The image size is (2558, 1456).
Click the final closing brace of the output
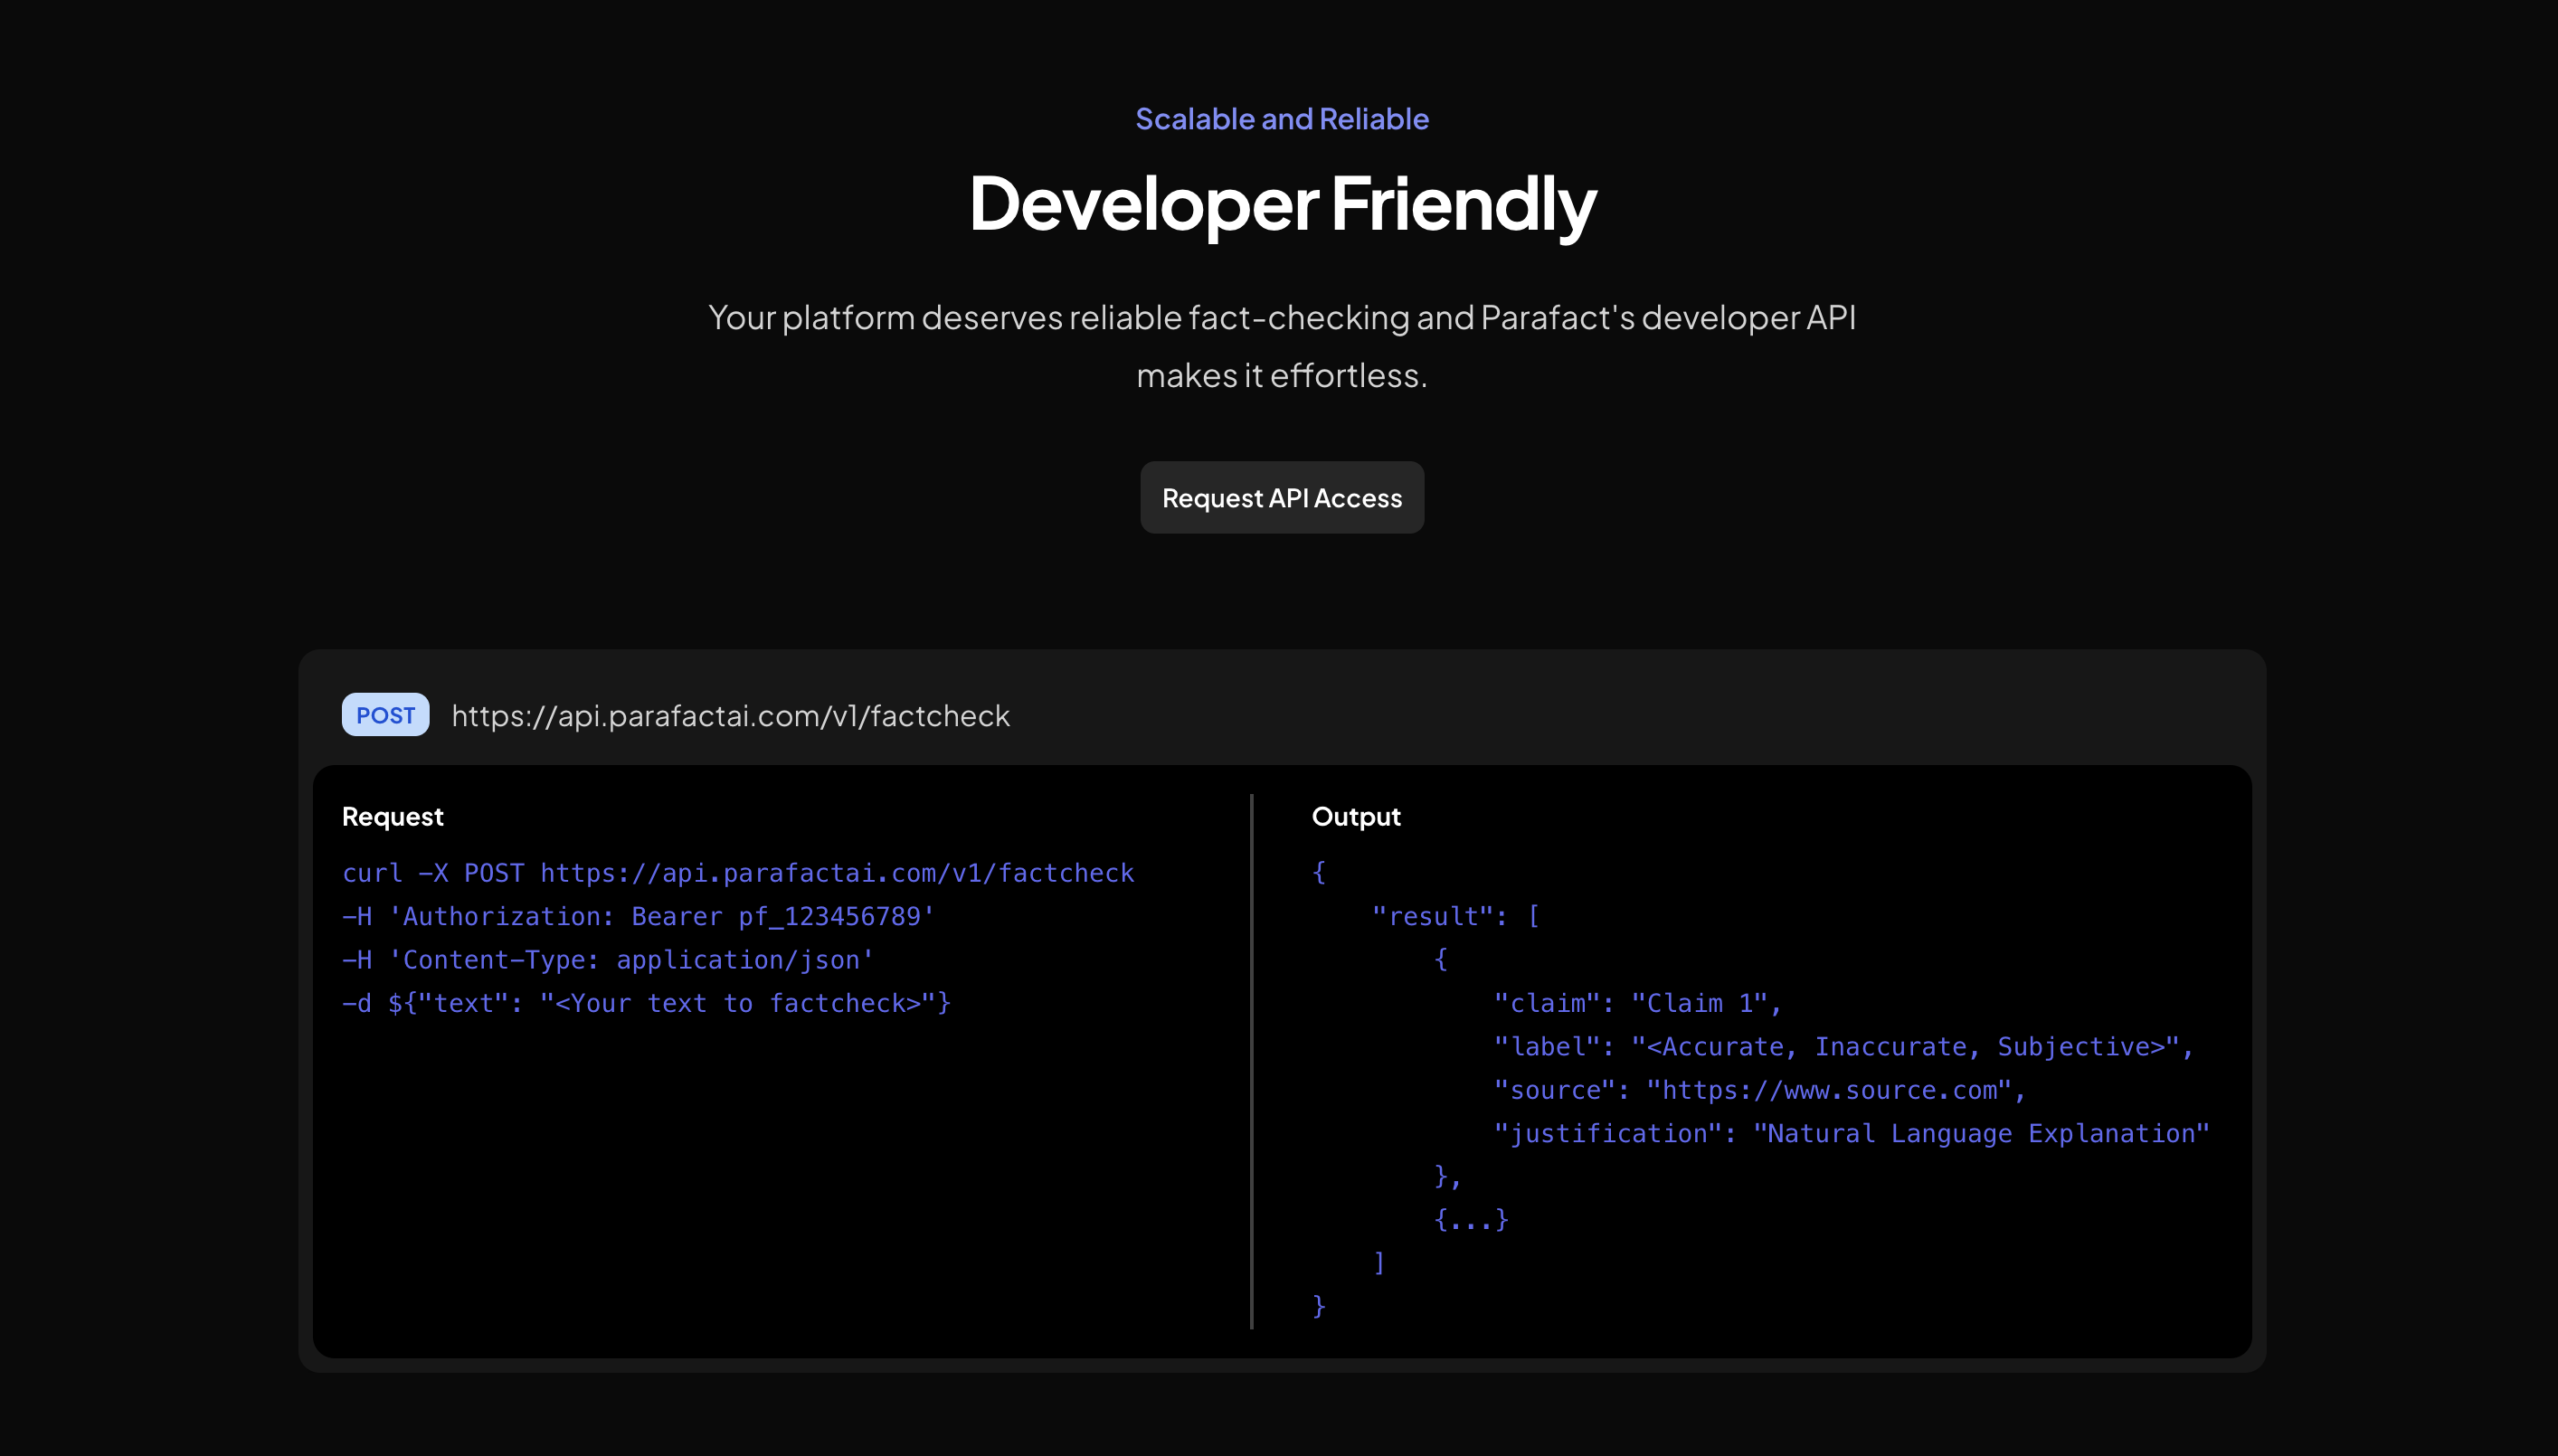click(1318, 1306)
